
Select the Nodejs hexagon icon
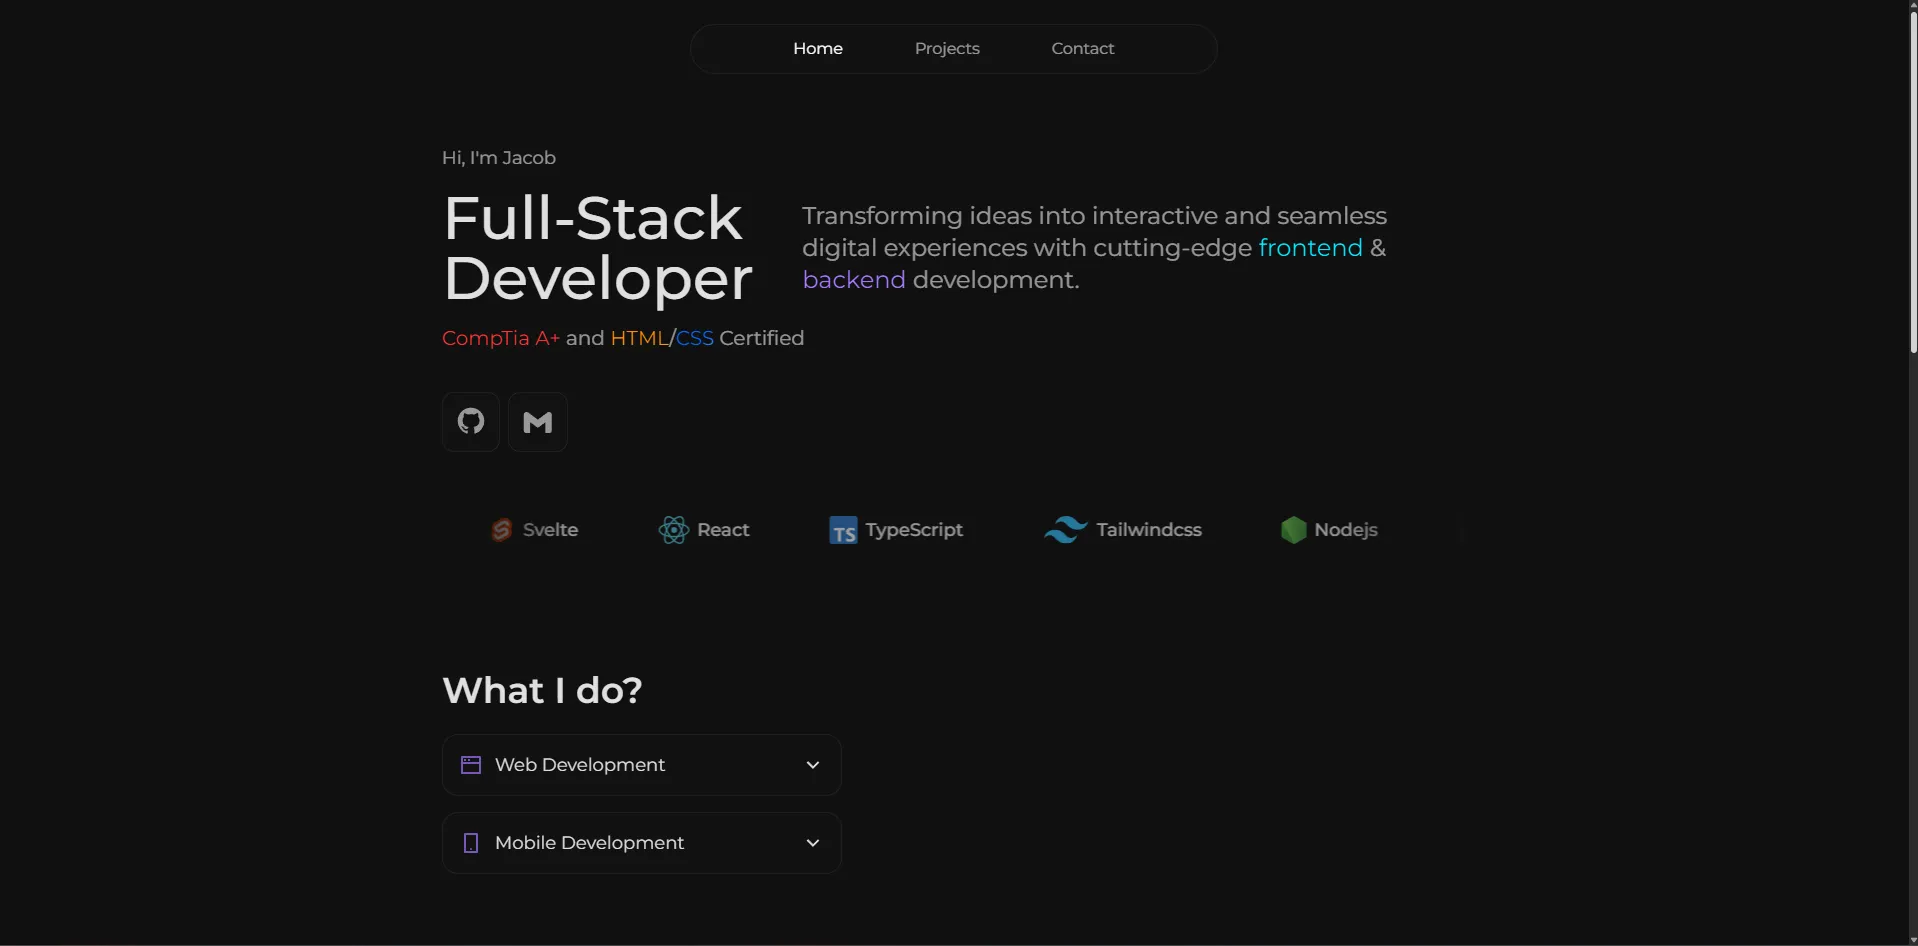tap(1294, 529)
